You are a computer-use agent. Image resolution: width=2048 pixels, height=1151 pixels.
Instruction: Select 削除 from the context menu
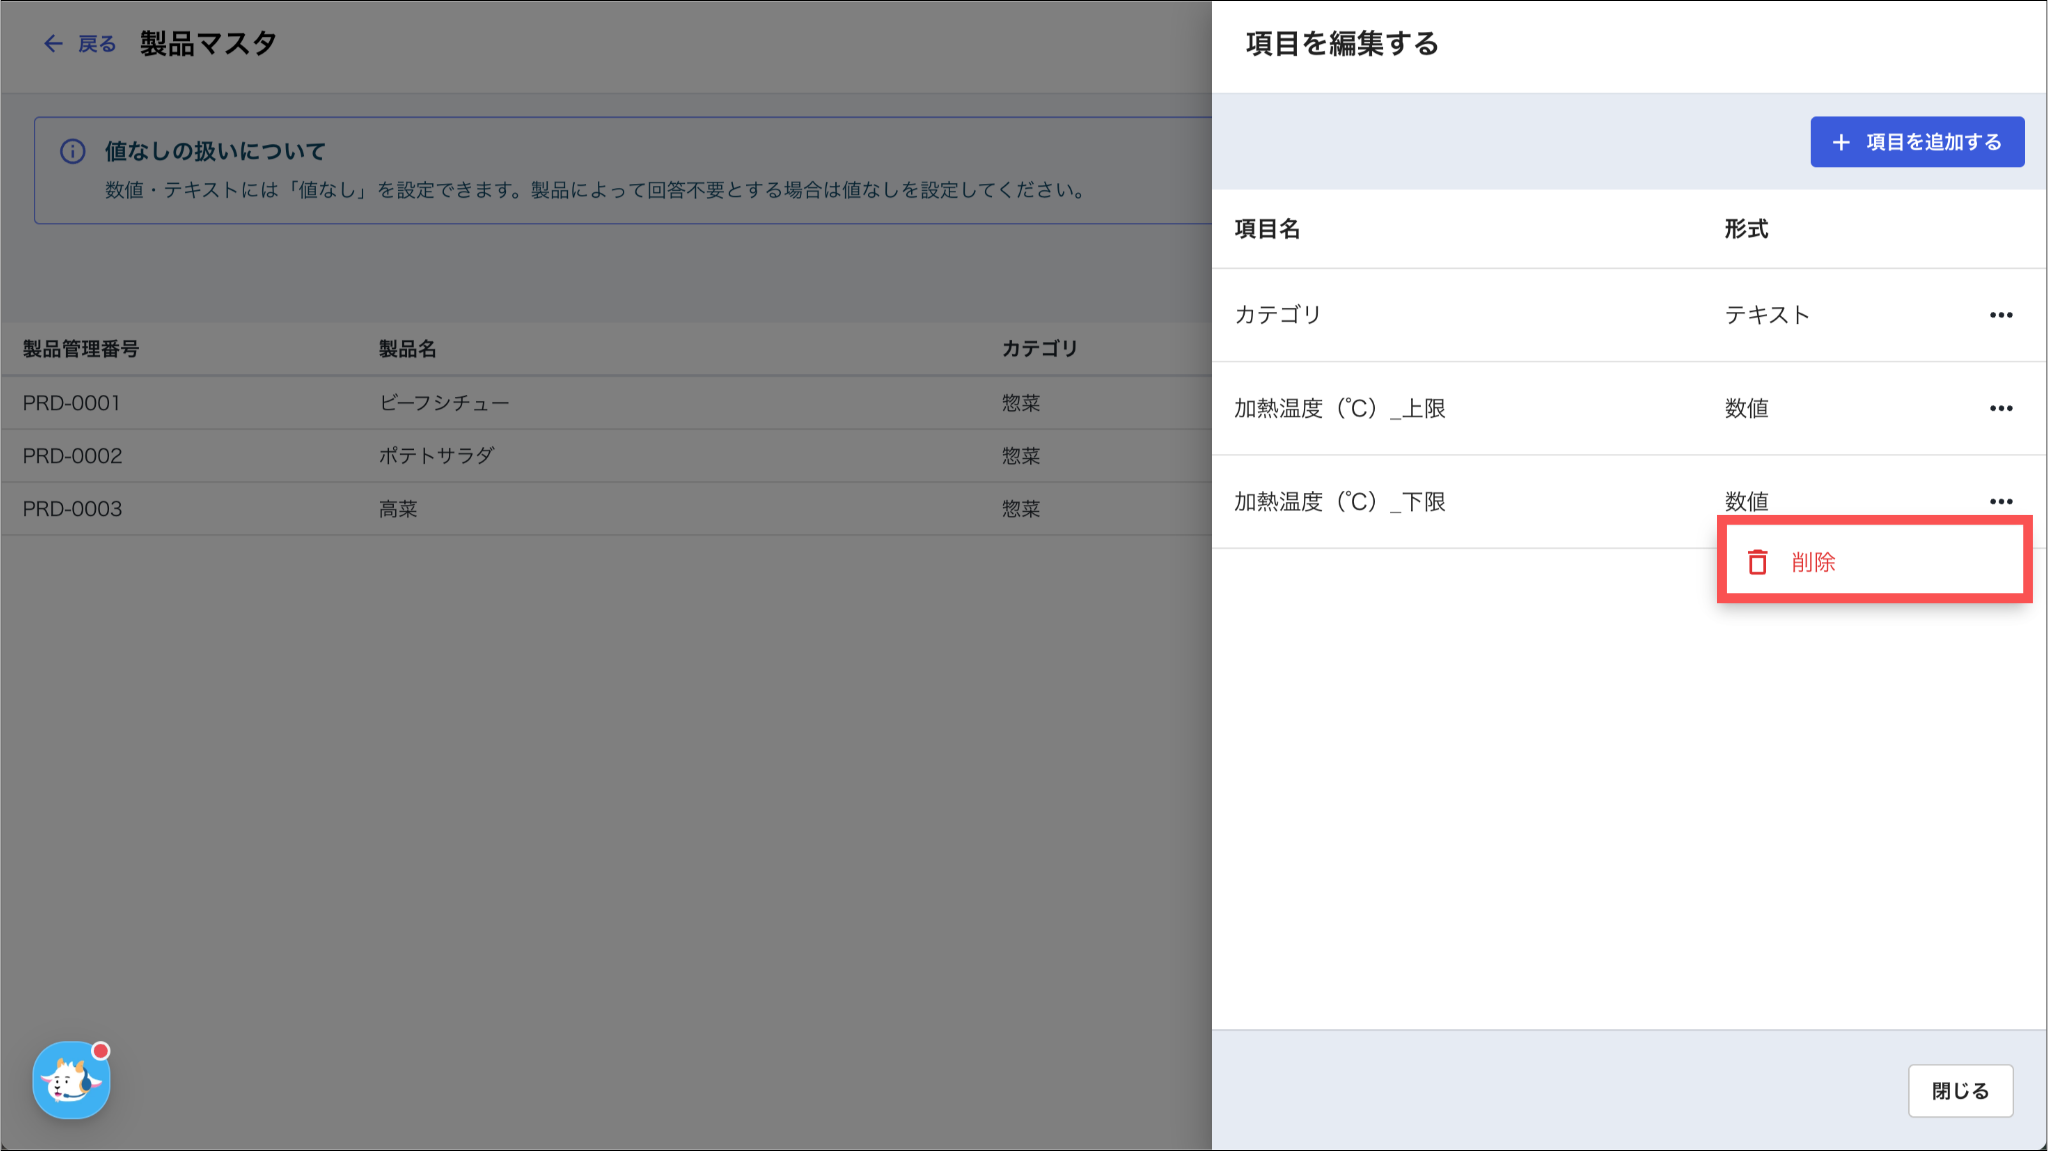pos(1813,562)
